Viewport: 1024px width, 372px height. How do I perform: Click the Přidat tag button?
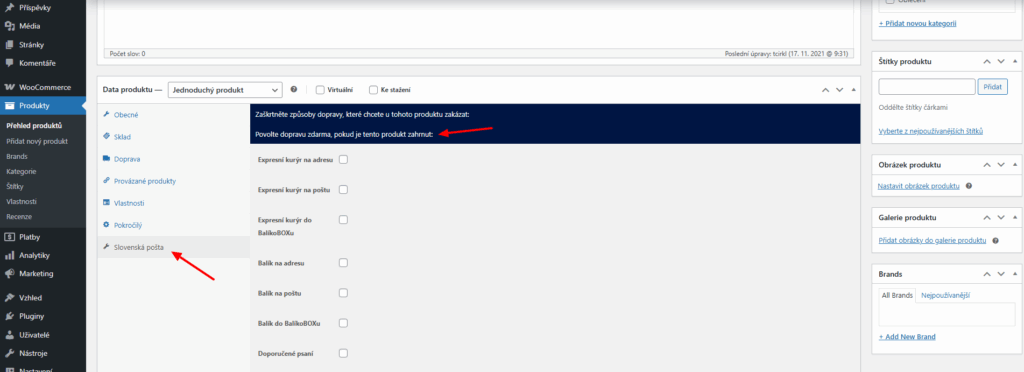(992, 87)
